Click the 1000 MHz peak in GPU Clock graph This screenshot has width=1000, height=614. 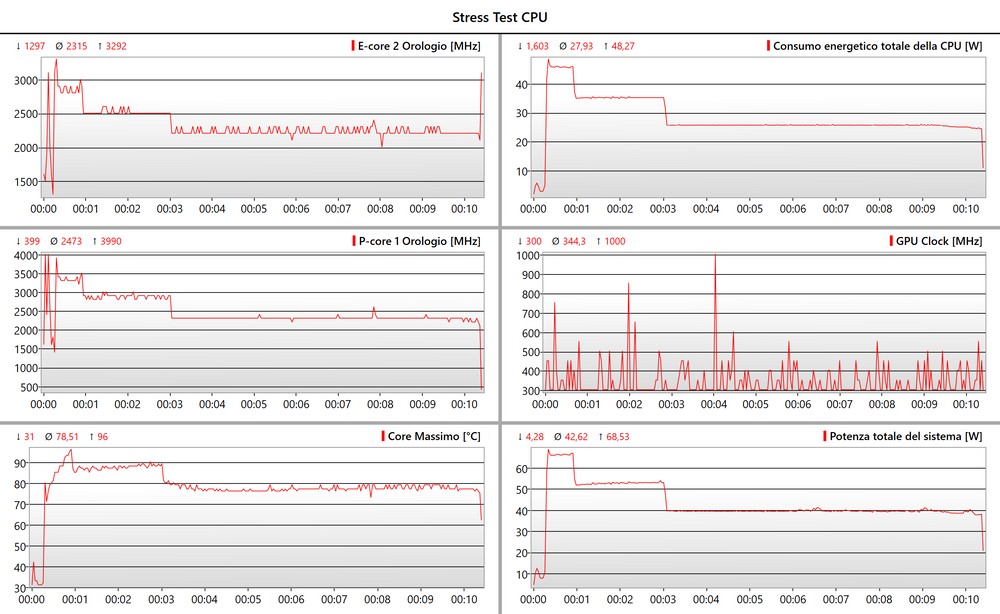(715, 257)
